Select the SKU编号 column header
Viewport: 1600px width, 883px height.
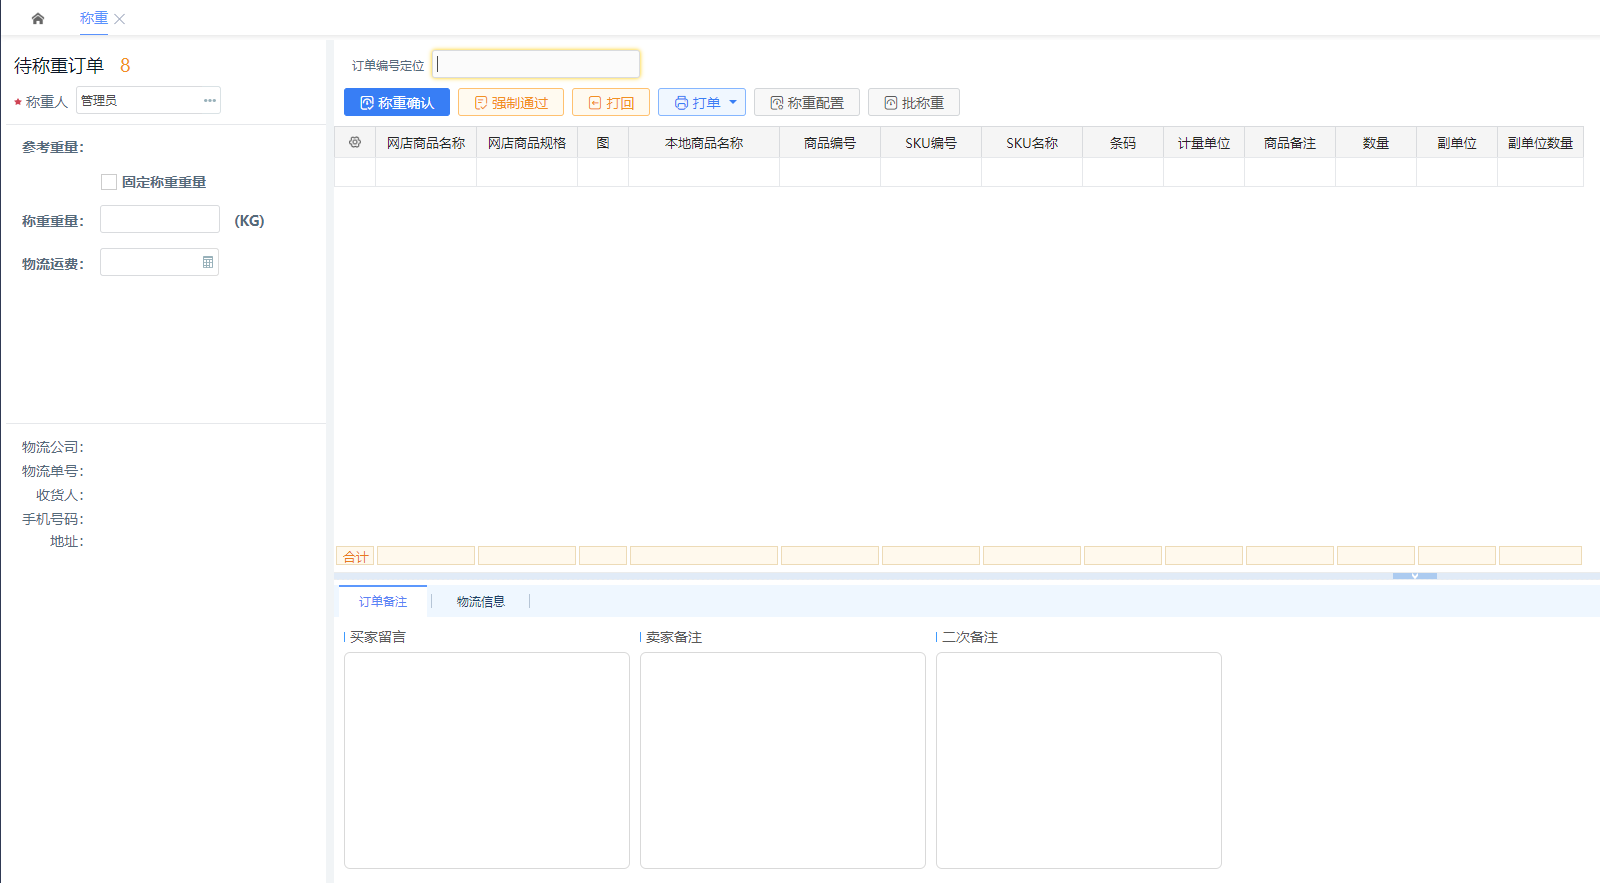pos(931,143)
